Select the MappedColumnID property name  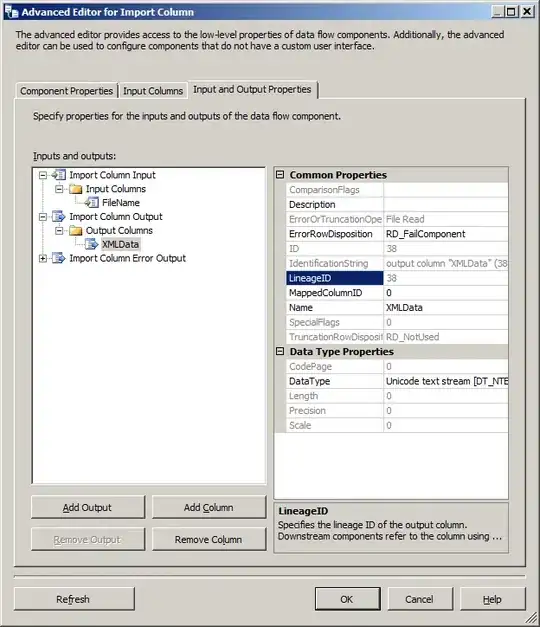pyautogui.click(x=326, y=293)
